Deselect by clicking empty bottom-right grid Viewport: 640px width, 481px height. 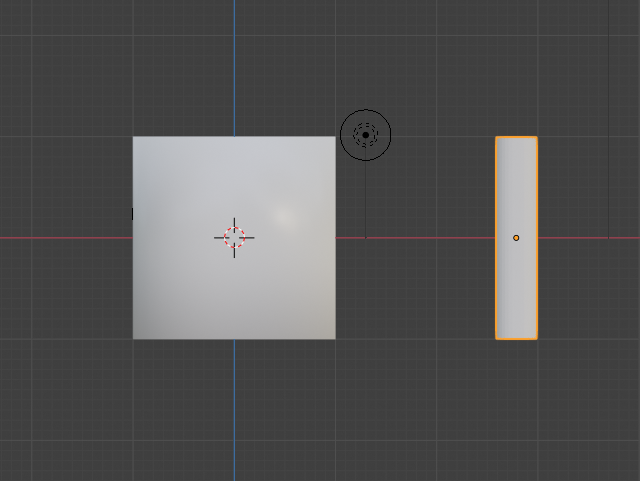point(590,430)
